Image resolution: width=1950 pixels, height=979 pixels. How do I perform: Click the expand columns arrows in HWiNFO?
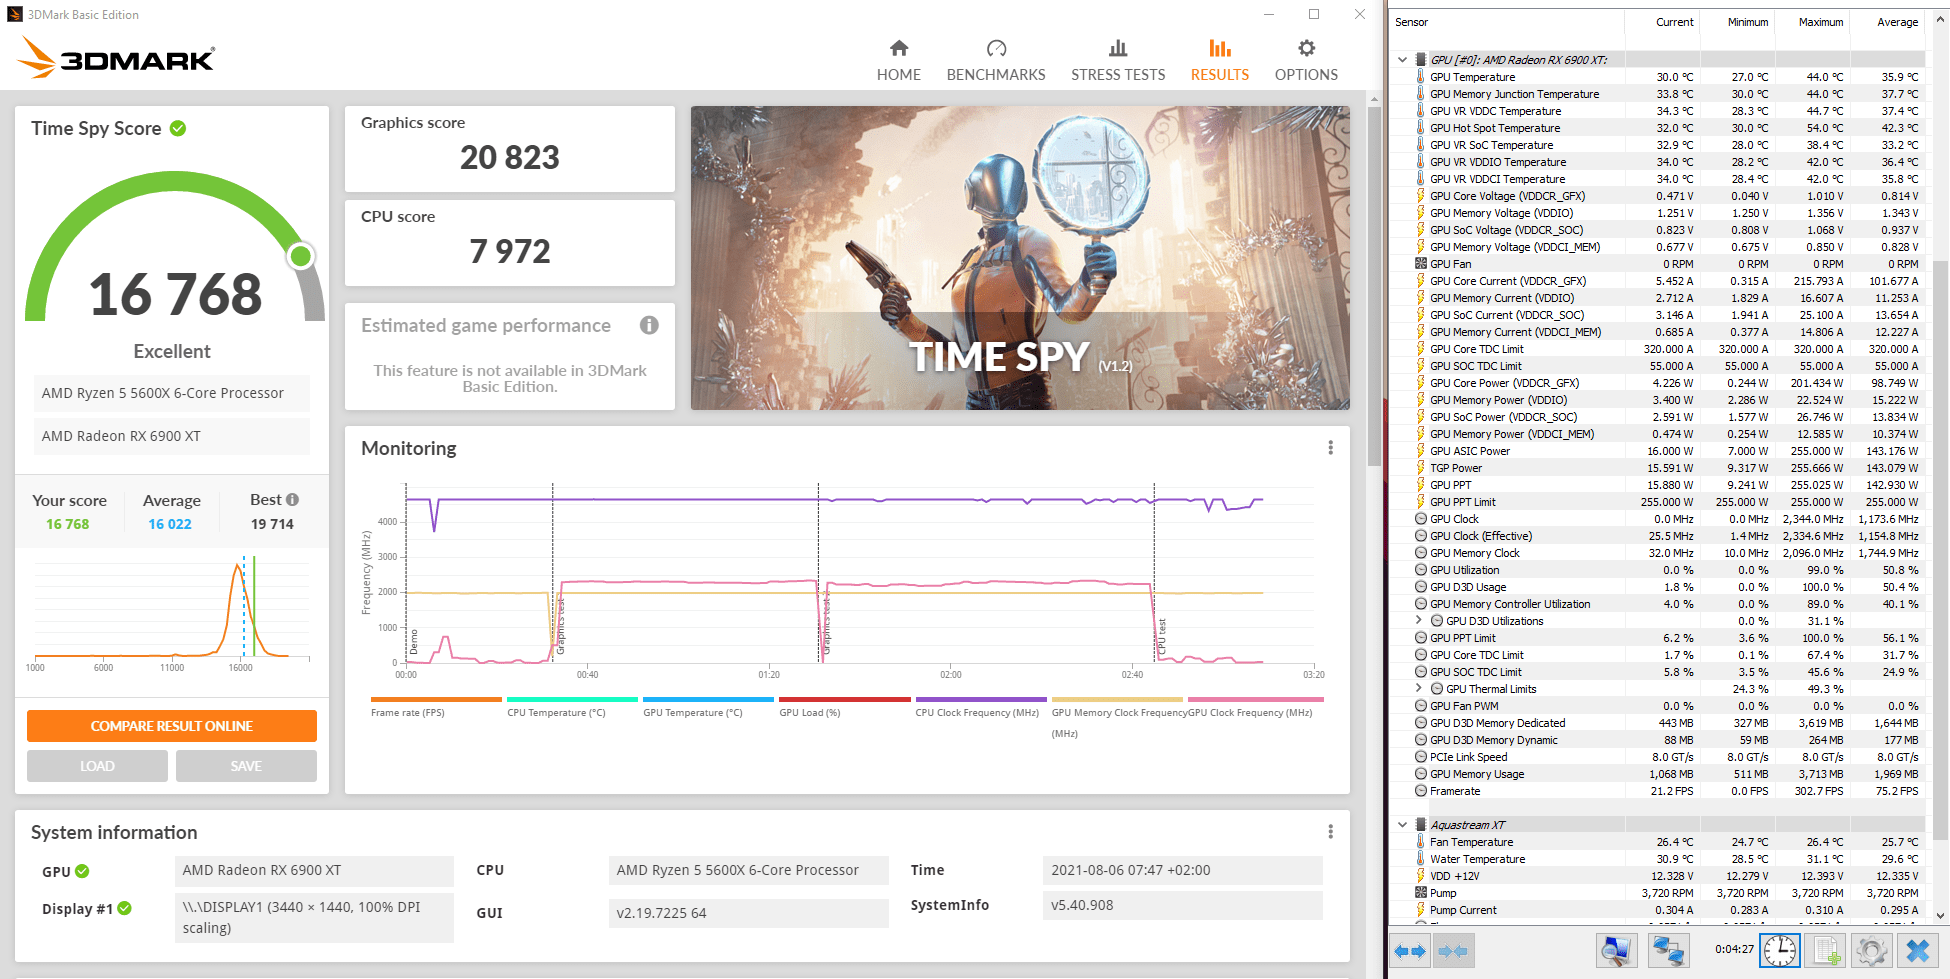pos(1410,951)
